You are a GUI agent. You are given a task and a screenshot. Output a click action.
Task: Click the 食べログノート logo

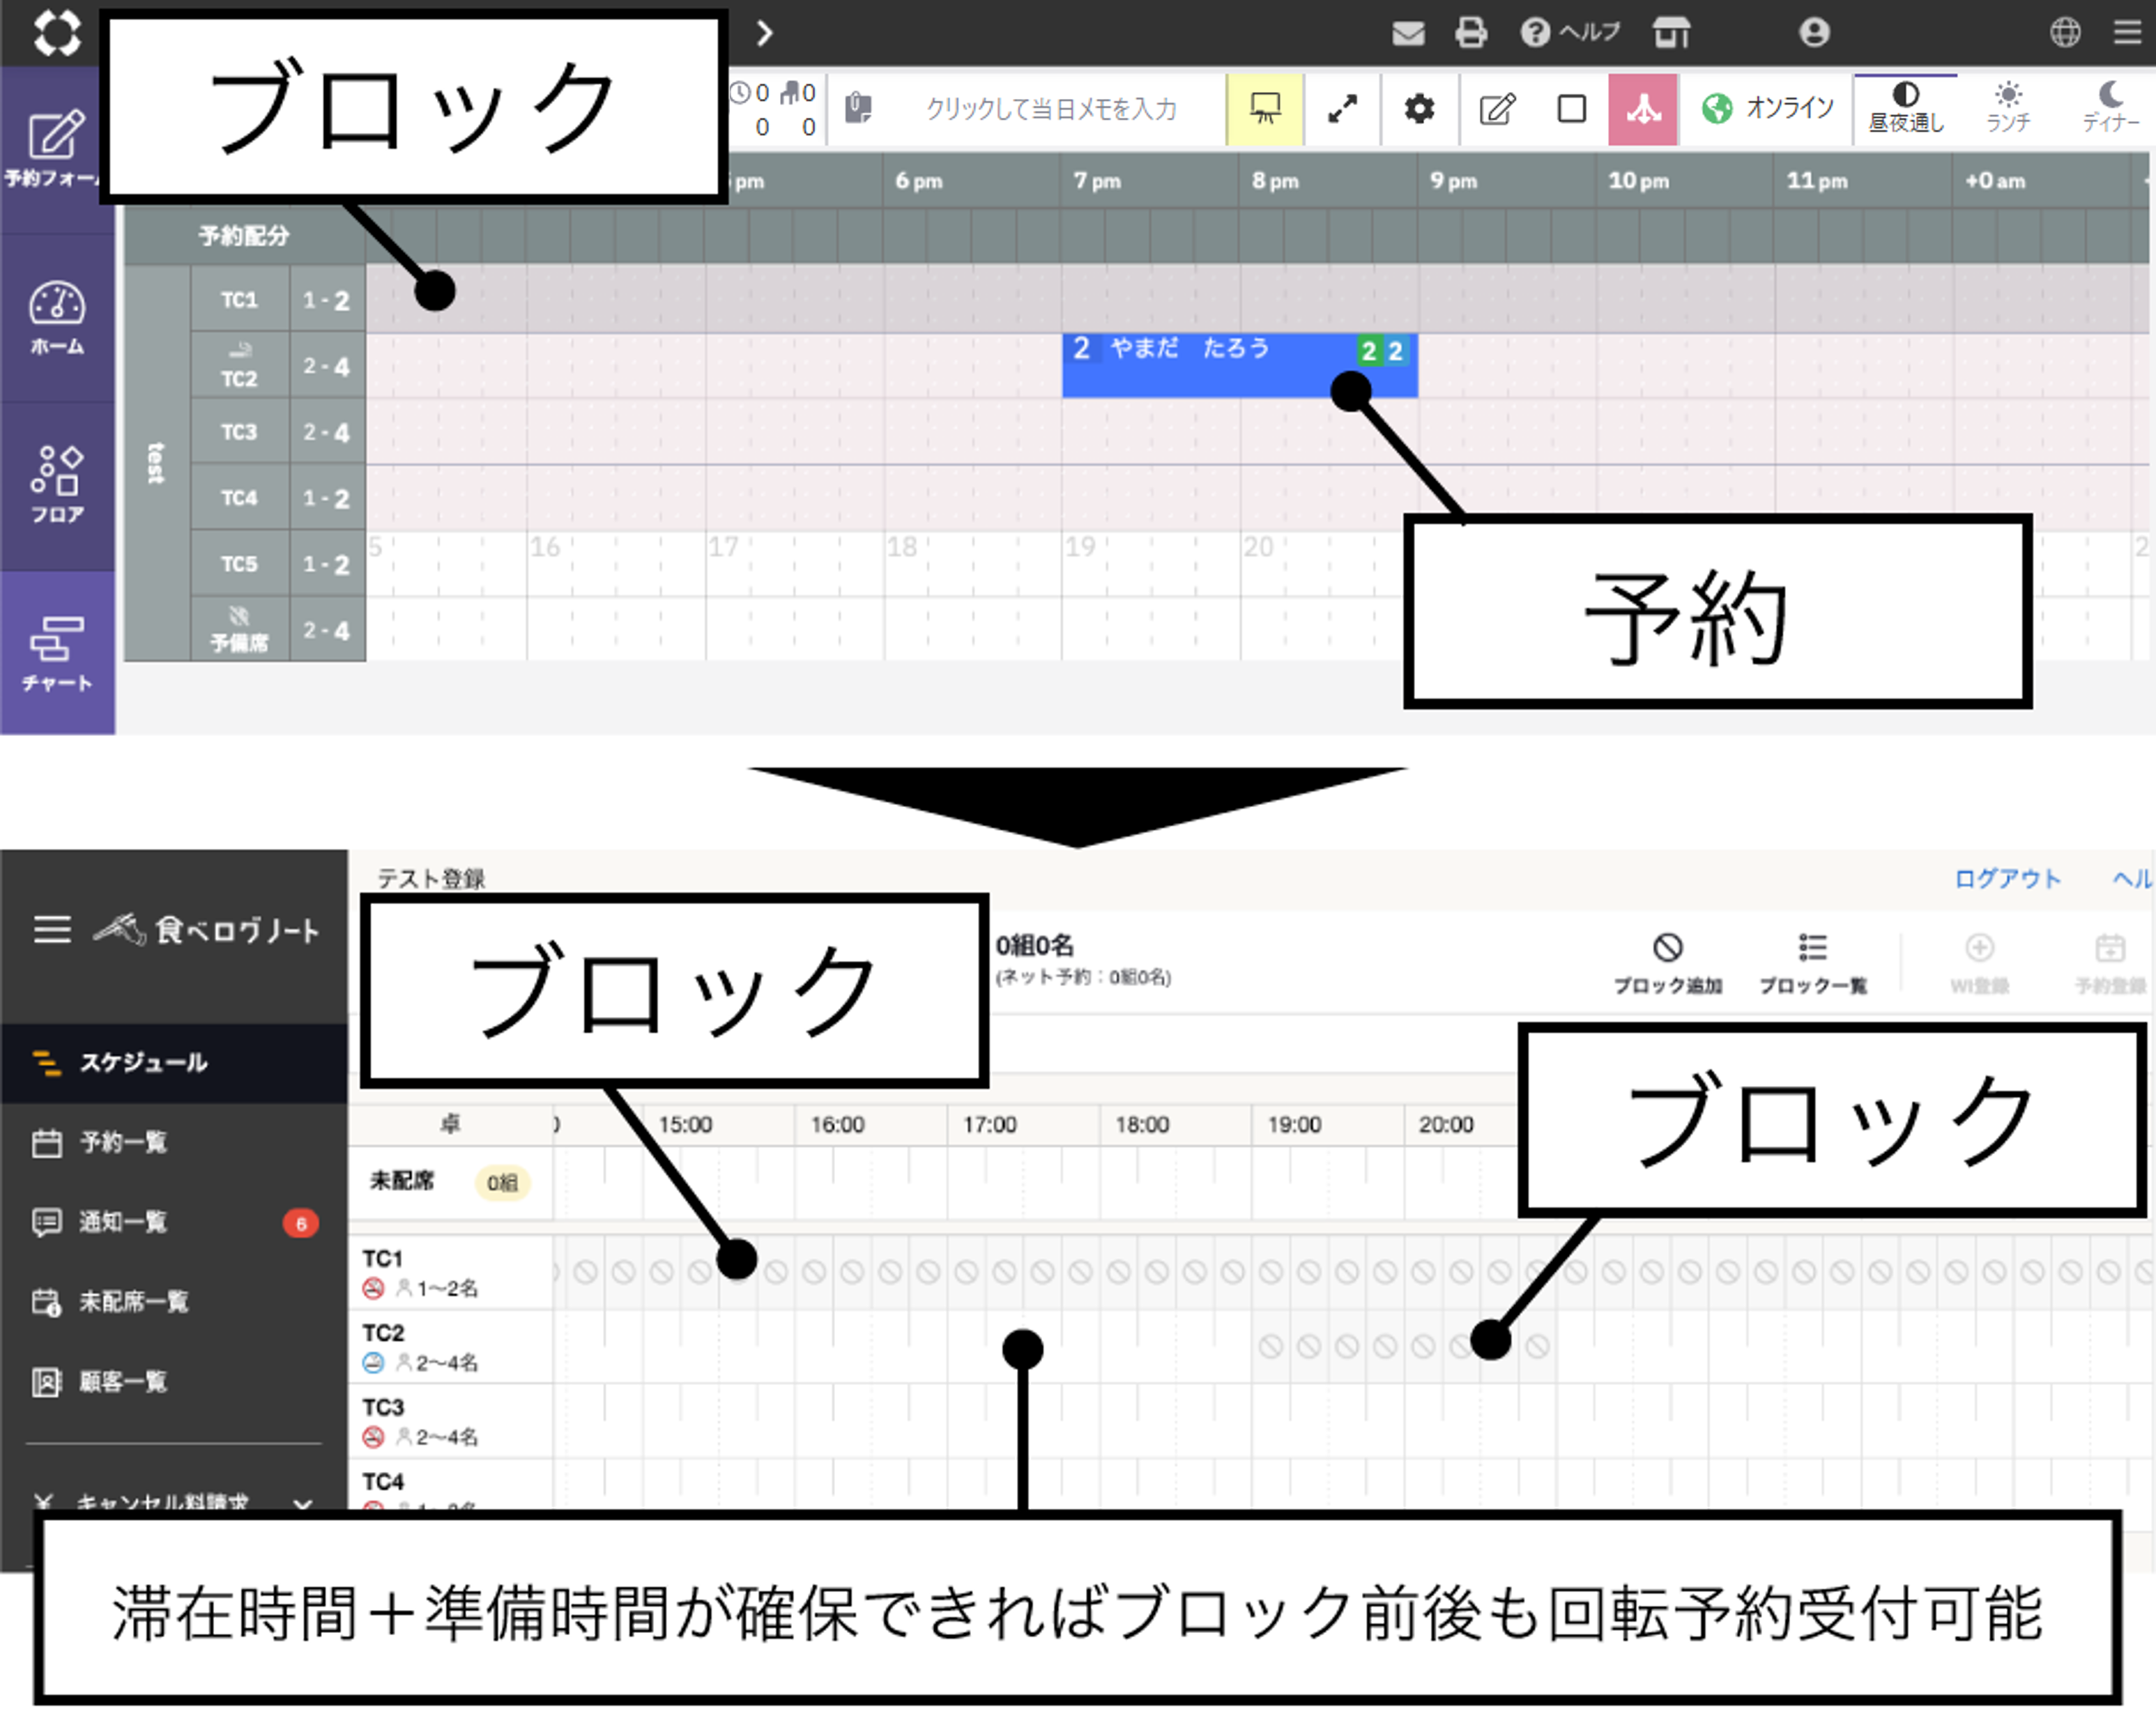click(207, 930)
